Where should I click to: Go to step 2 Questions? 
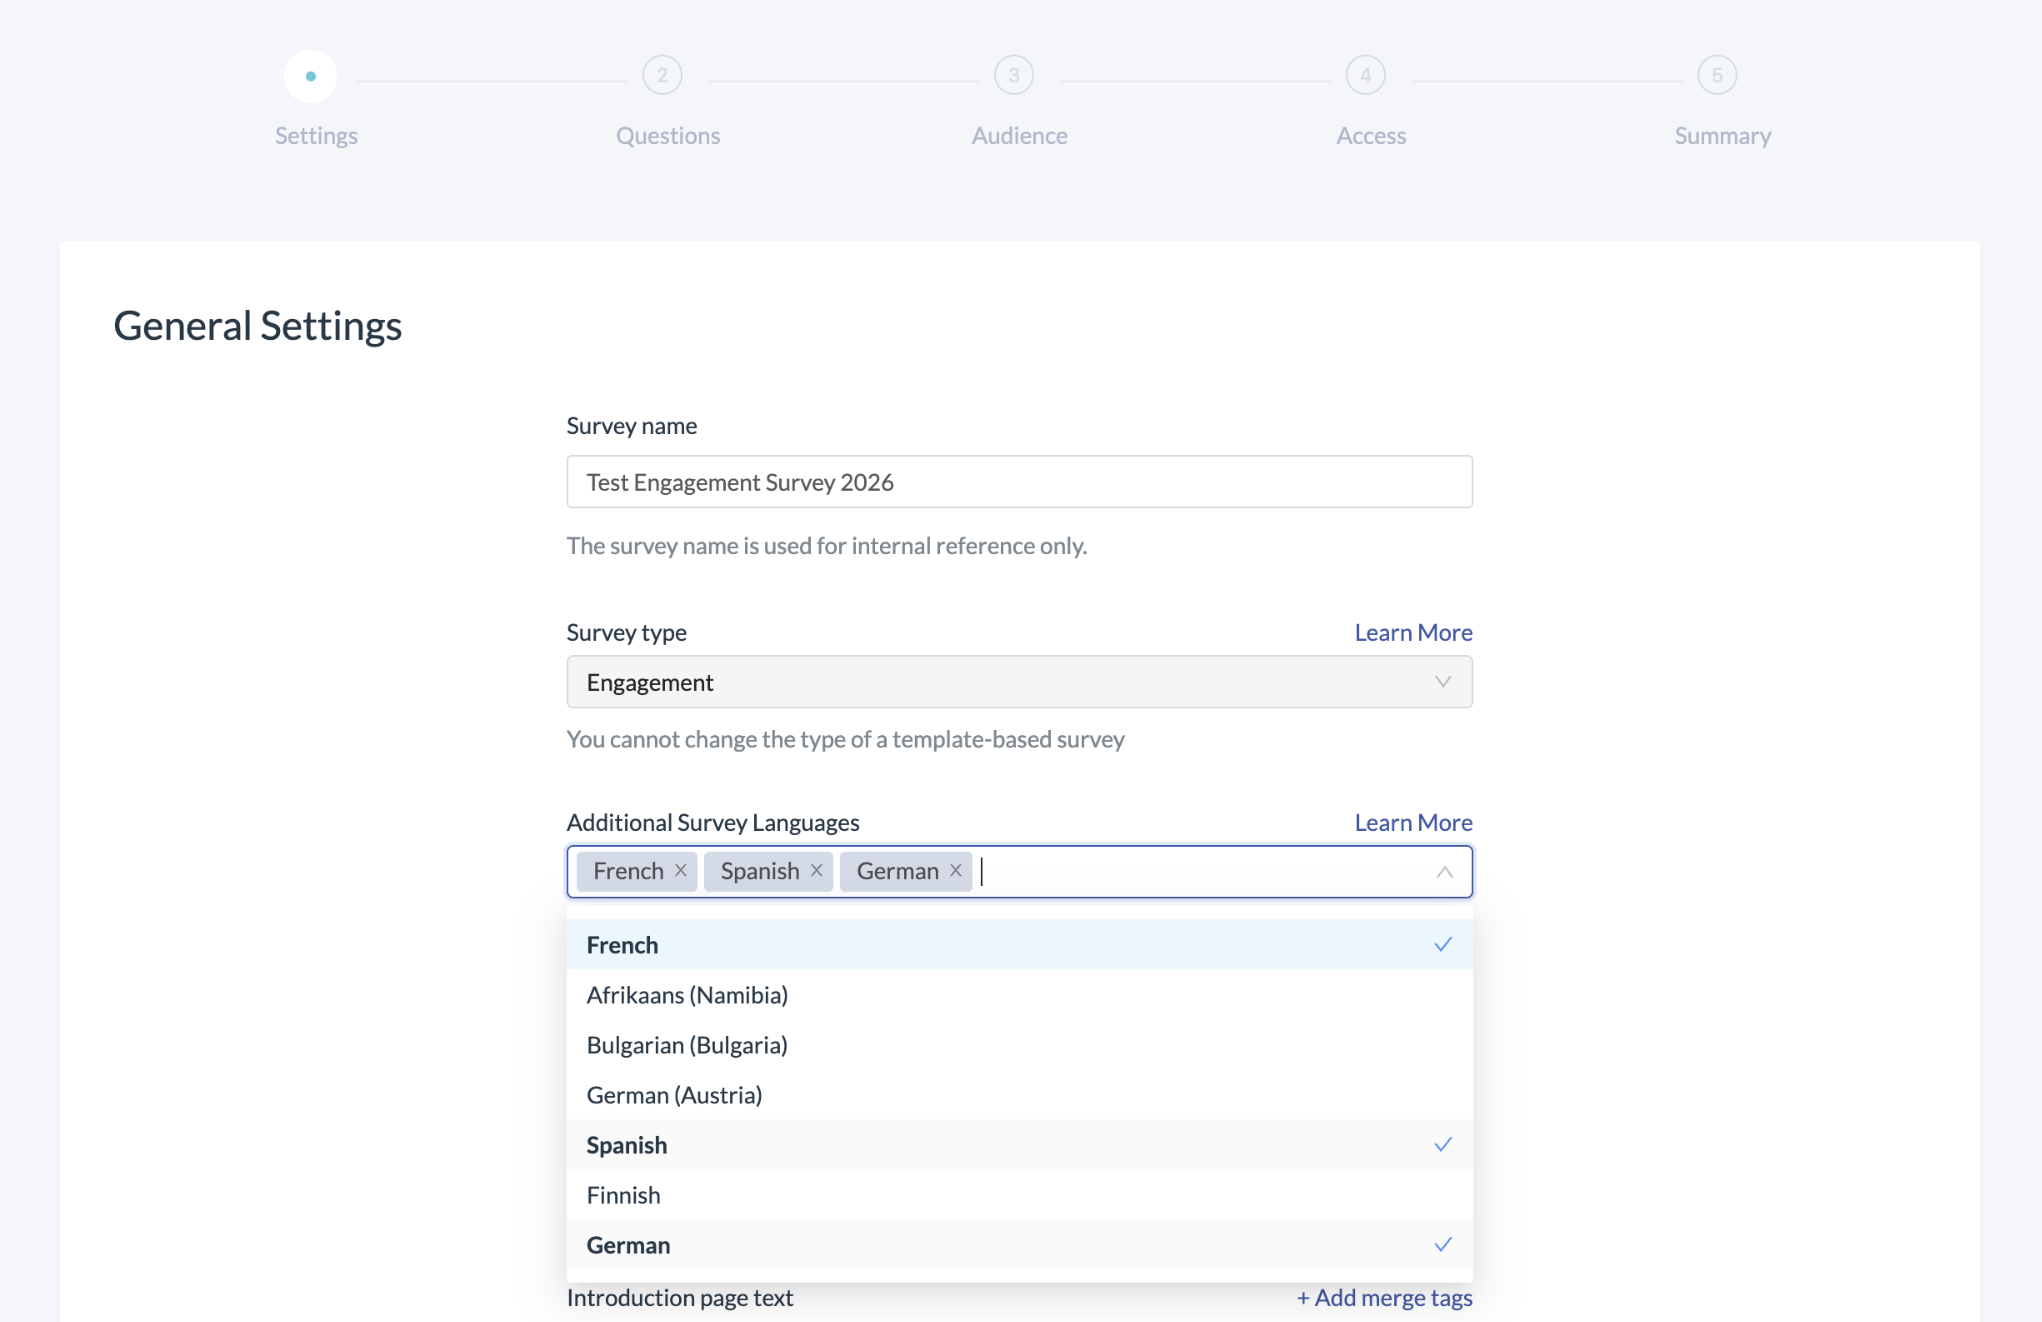click(x=662, y=75)
